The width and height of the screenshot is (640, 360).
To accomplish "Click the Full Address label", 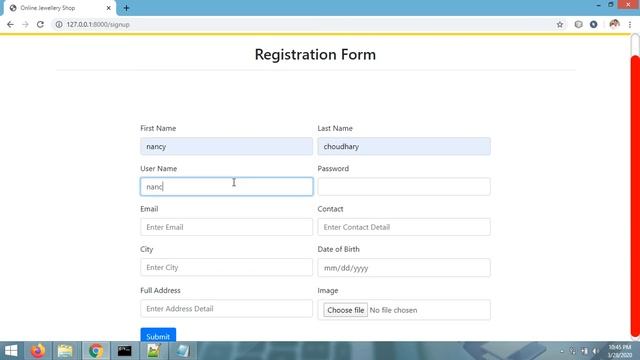I will (x=160, y=291).
